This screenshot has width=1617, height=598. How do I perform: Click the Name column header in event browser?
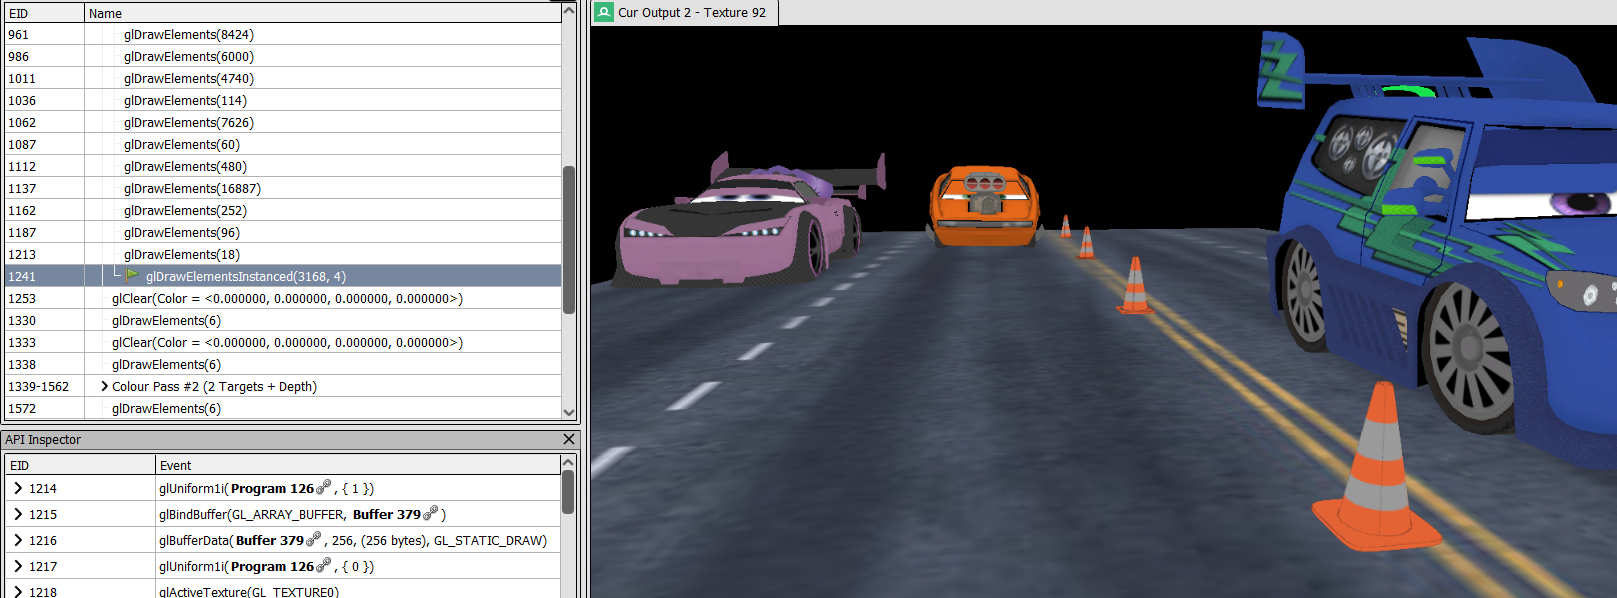tap(322, 13)
